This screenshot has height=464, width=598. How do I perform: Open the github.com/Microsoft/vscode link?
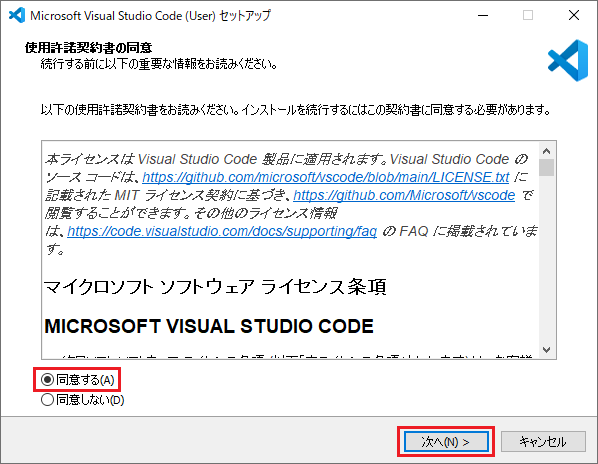(404, 195)
